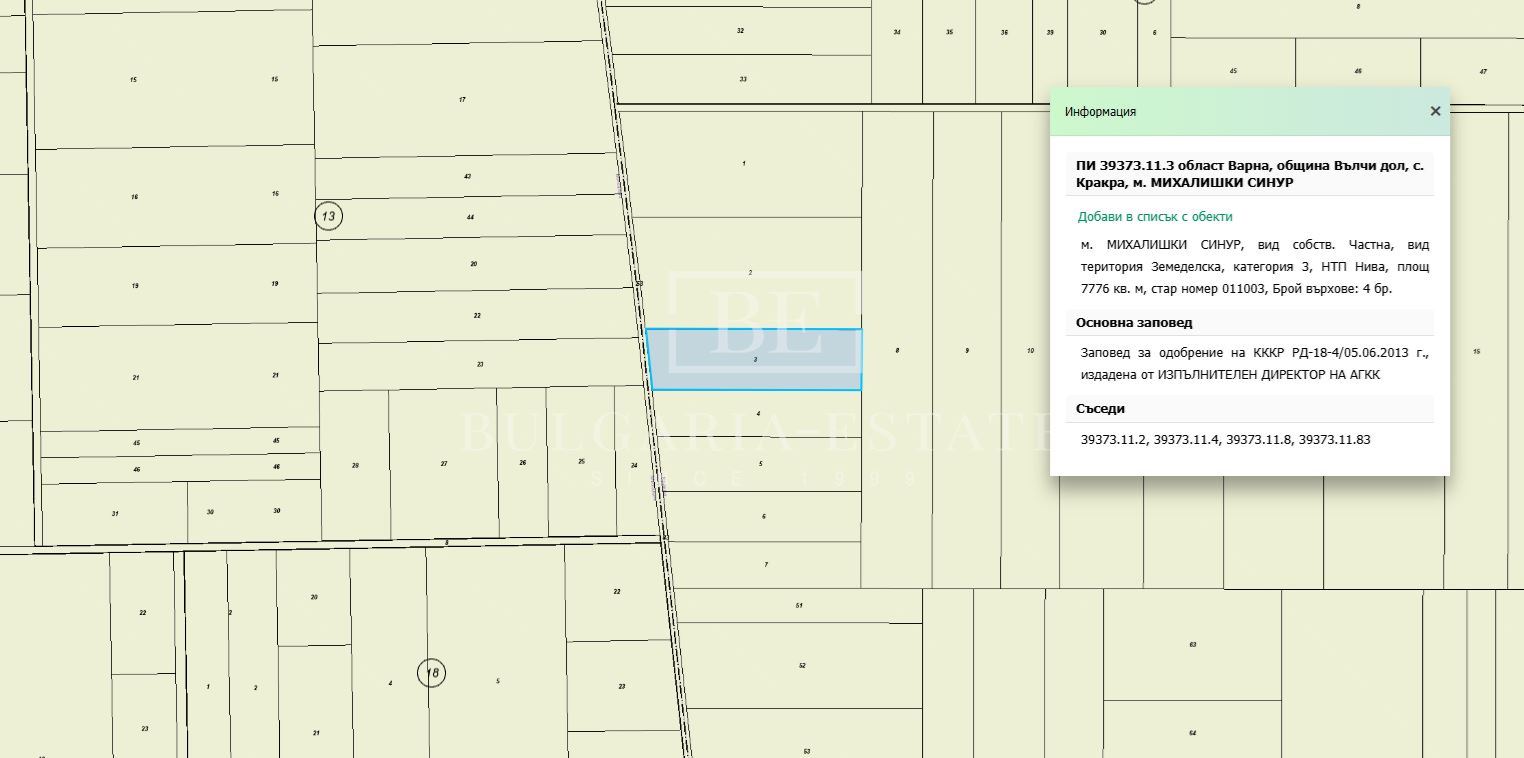This screenshot has height=758, width=1524.
Task: Click the 'Основна заповед' section header
Action: (x=1134, y=323)
